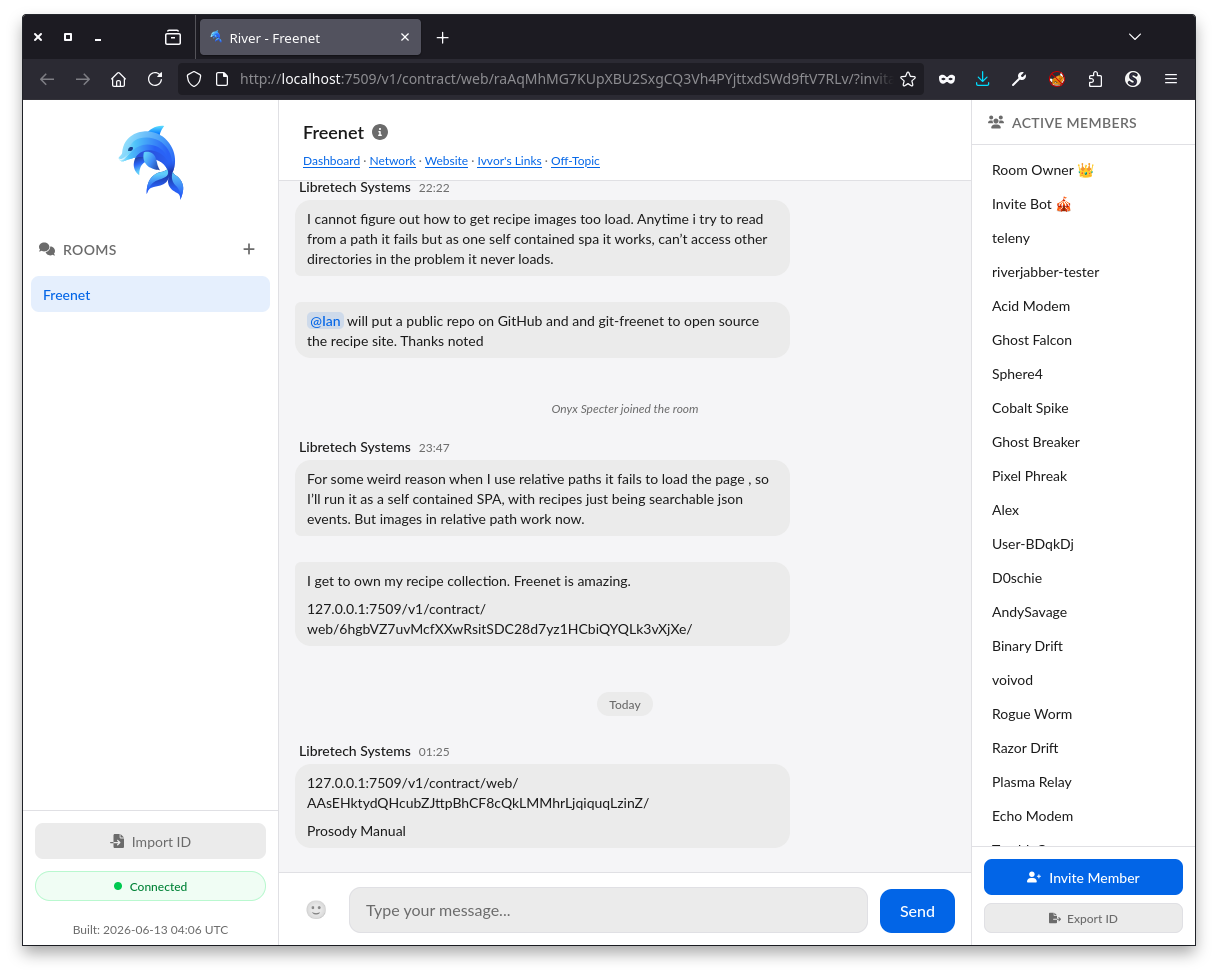
Task: Click the Prosody Manual message text
Action: tap(356, 831)
